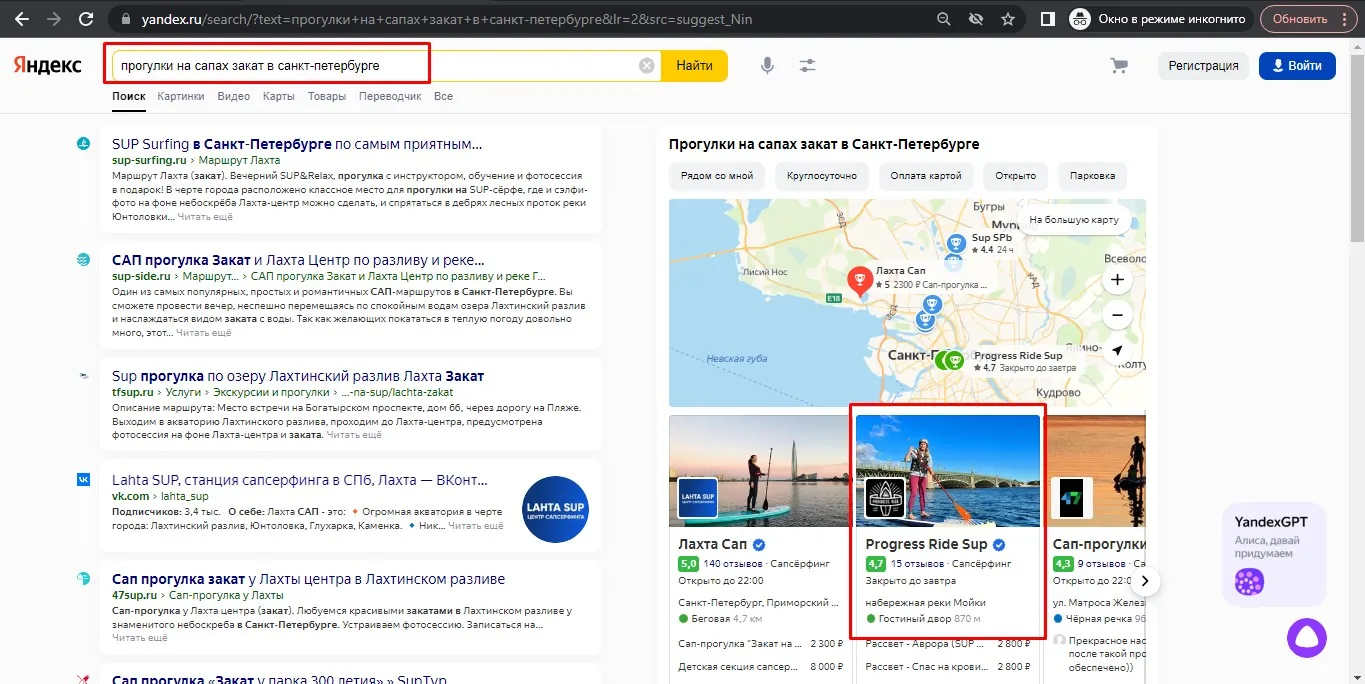Go back using browser back arrow
Screen dimensions: 1365x684
[x=21, y=19]
